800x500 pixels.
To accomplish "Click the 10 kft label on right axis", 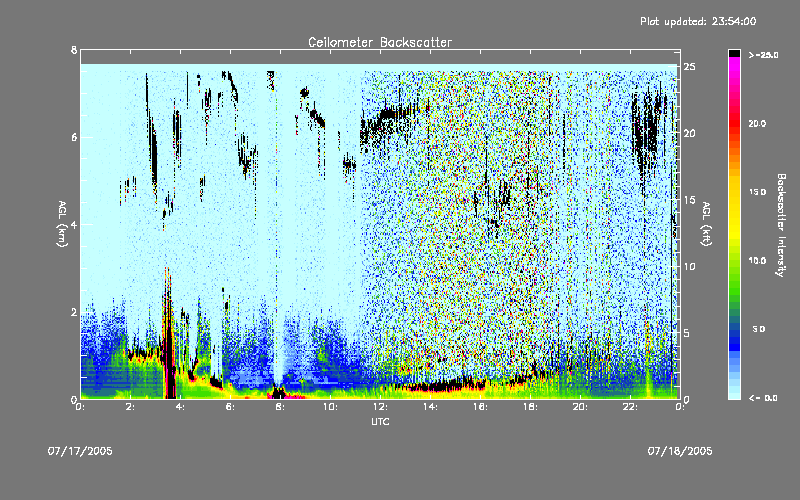I will point(690,266).
